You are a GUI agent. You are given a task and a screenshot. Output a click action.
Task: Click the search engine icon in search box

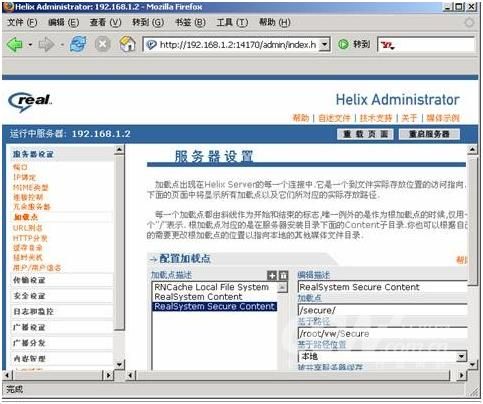pos(388,45)
